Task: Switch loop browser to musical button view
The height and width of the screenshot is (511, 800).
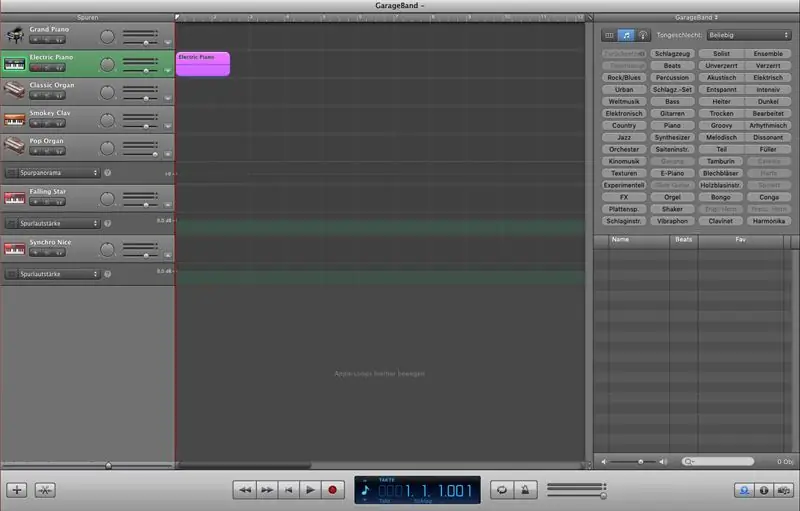Action: pyautogui.click(x=626, y=35)
